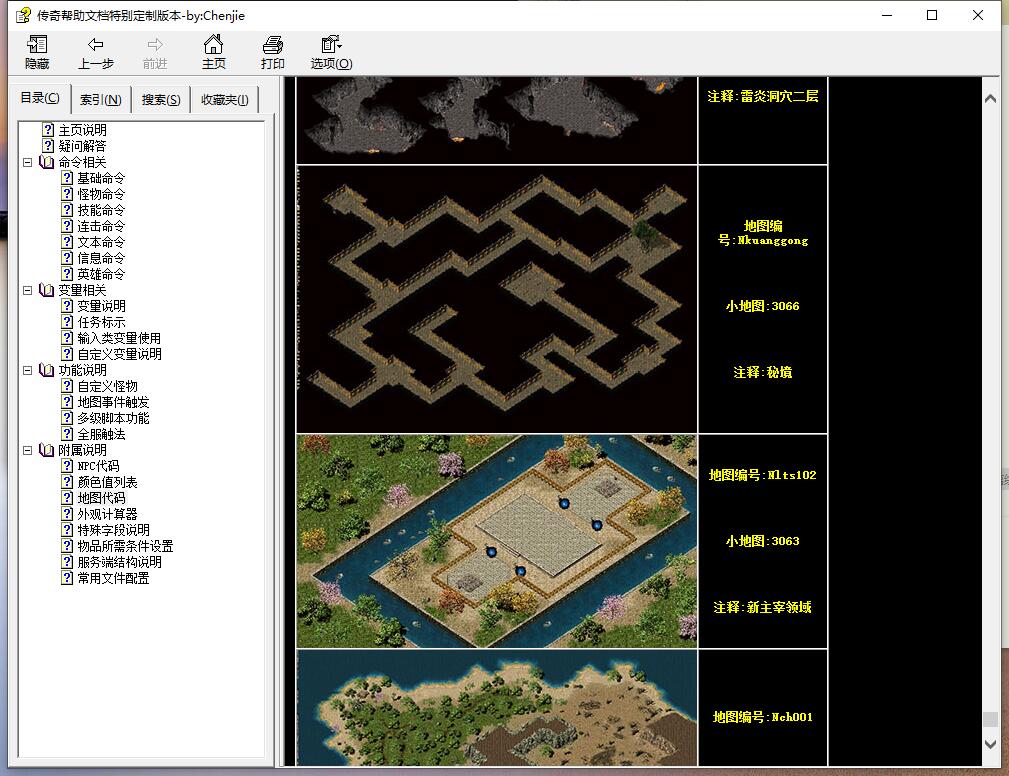Click the 打印 (Print) printer icon
This screenshot has width=1009, height=776.
pyautogui.click(x=272, y=44)
